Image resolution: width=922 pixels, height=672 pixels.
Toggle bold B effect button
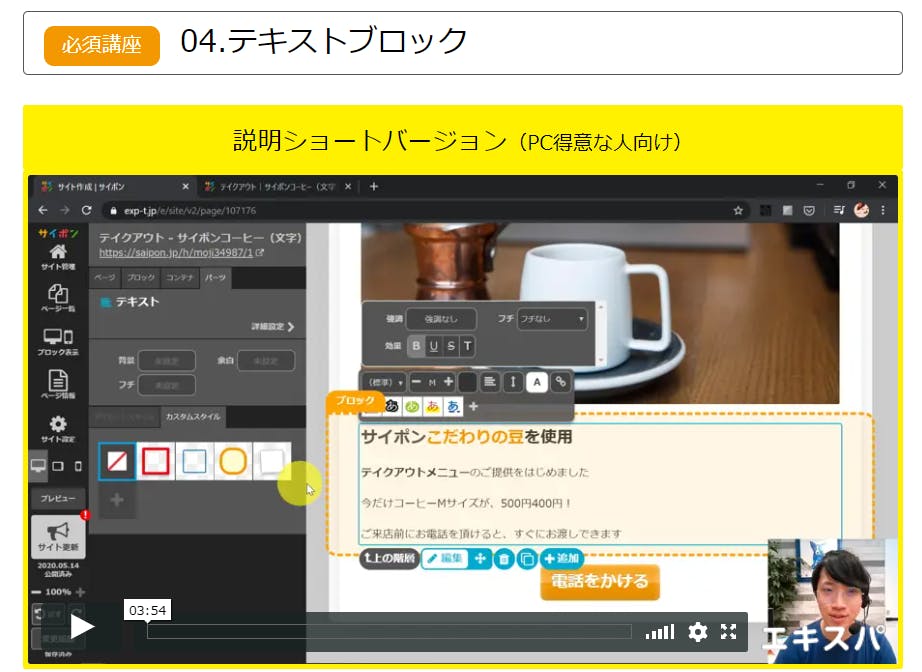click(417, 346)
